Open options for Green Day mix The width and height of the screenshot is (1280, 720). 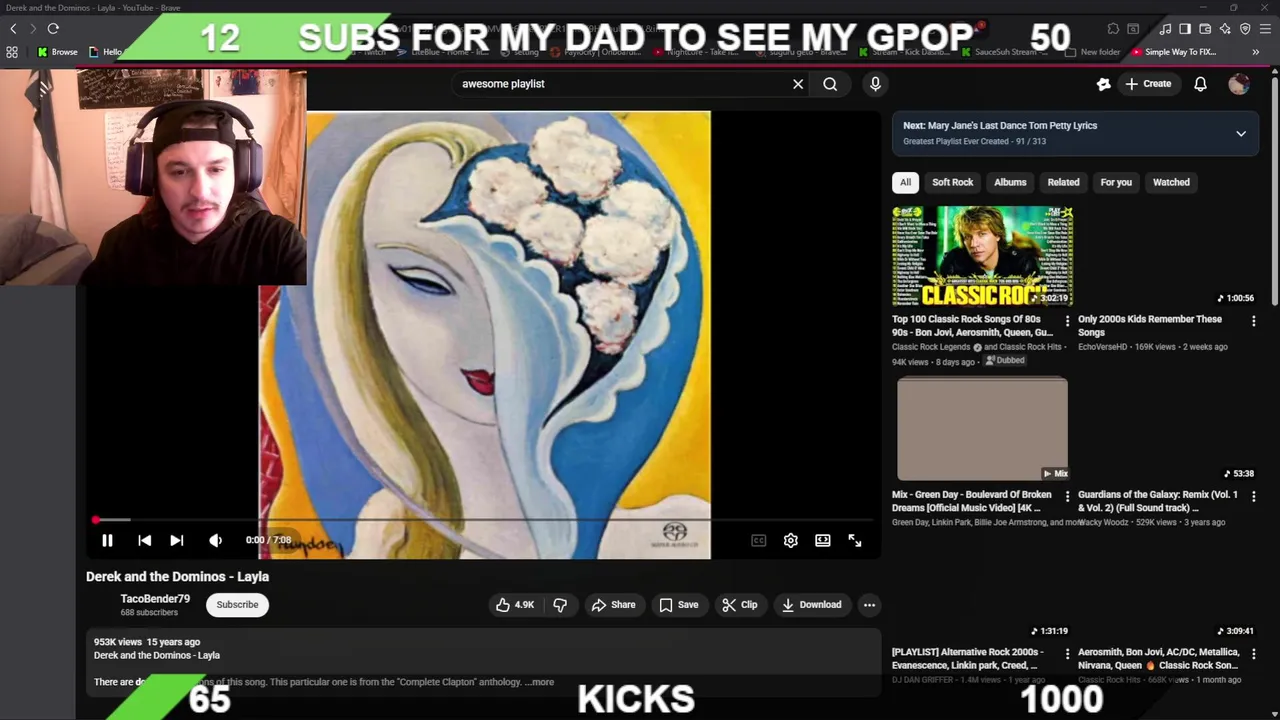(x=1067, y=496)
